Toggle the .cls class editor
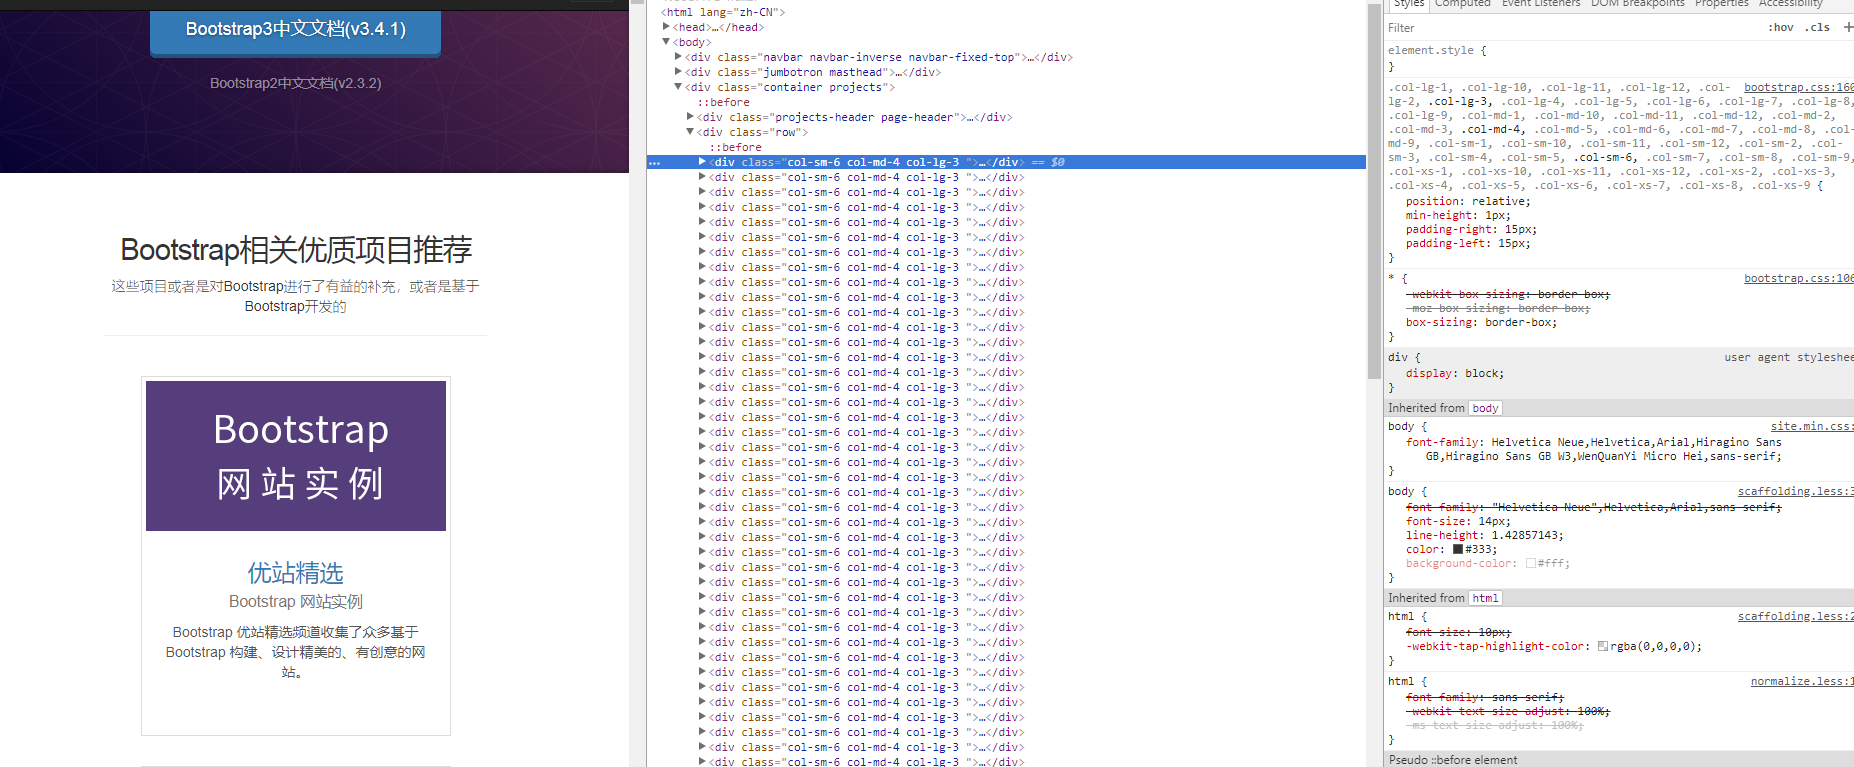The width and height of the screenshot is (1854, 767). [1818, 28]
